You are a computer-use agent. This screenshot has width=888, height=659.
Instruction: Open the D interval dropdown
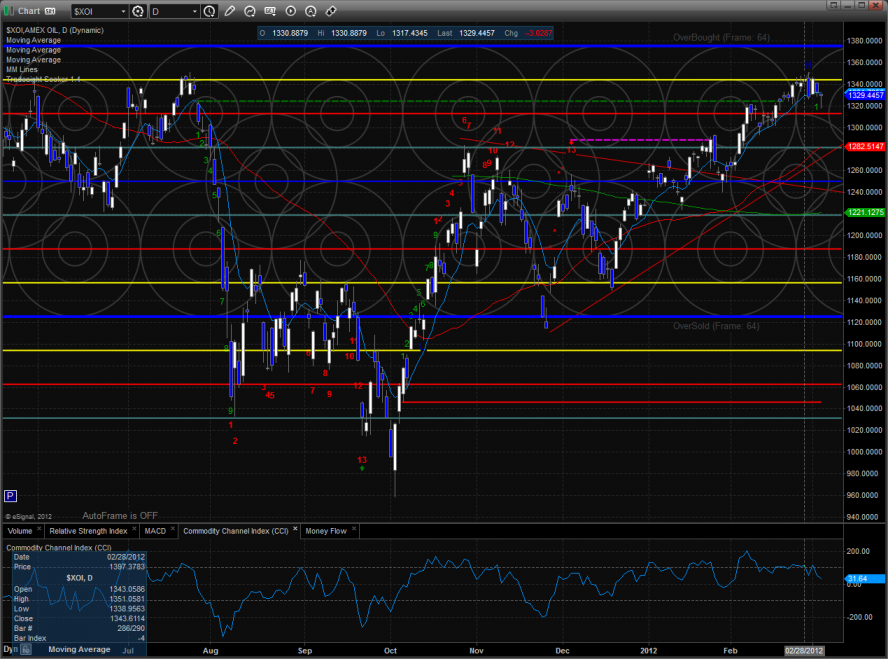(x=193, y=12)
